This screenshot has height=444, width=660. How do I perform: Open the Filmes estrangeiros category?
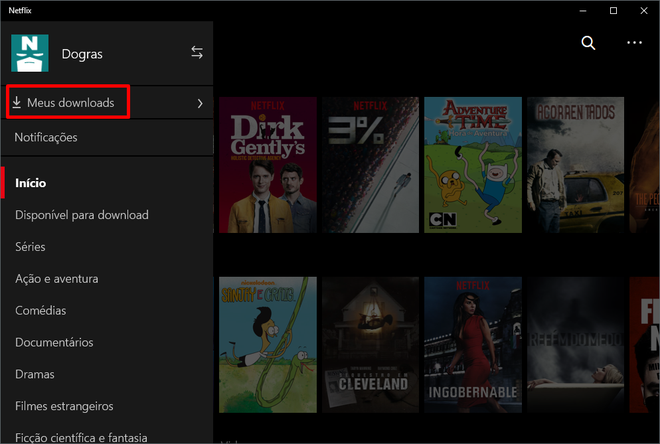click(64, 406)
